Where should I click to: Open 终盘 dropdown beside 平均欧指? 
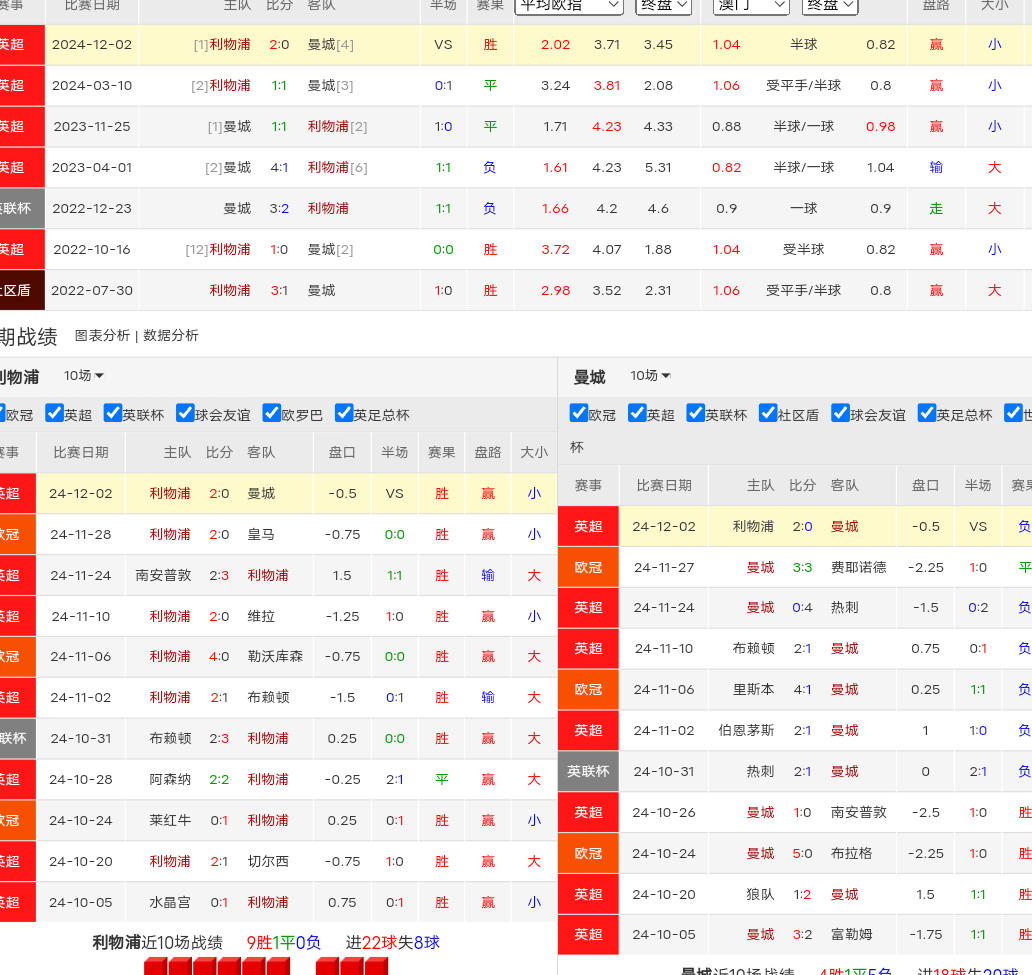tap(663, 5)
